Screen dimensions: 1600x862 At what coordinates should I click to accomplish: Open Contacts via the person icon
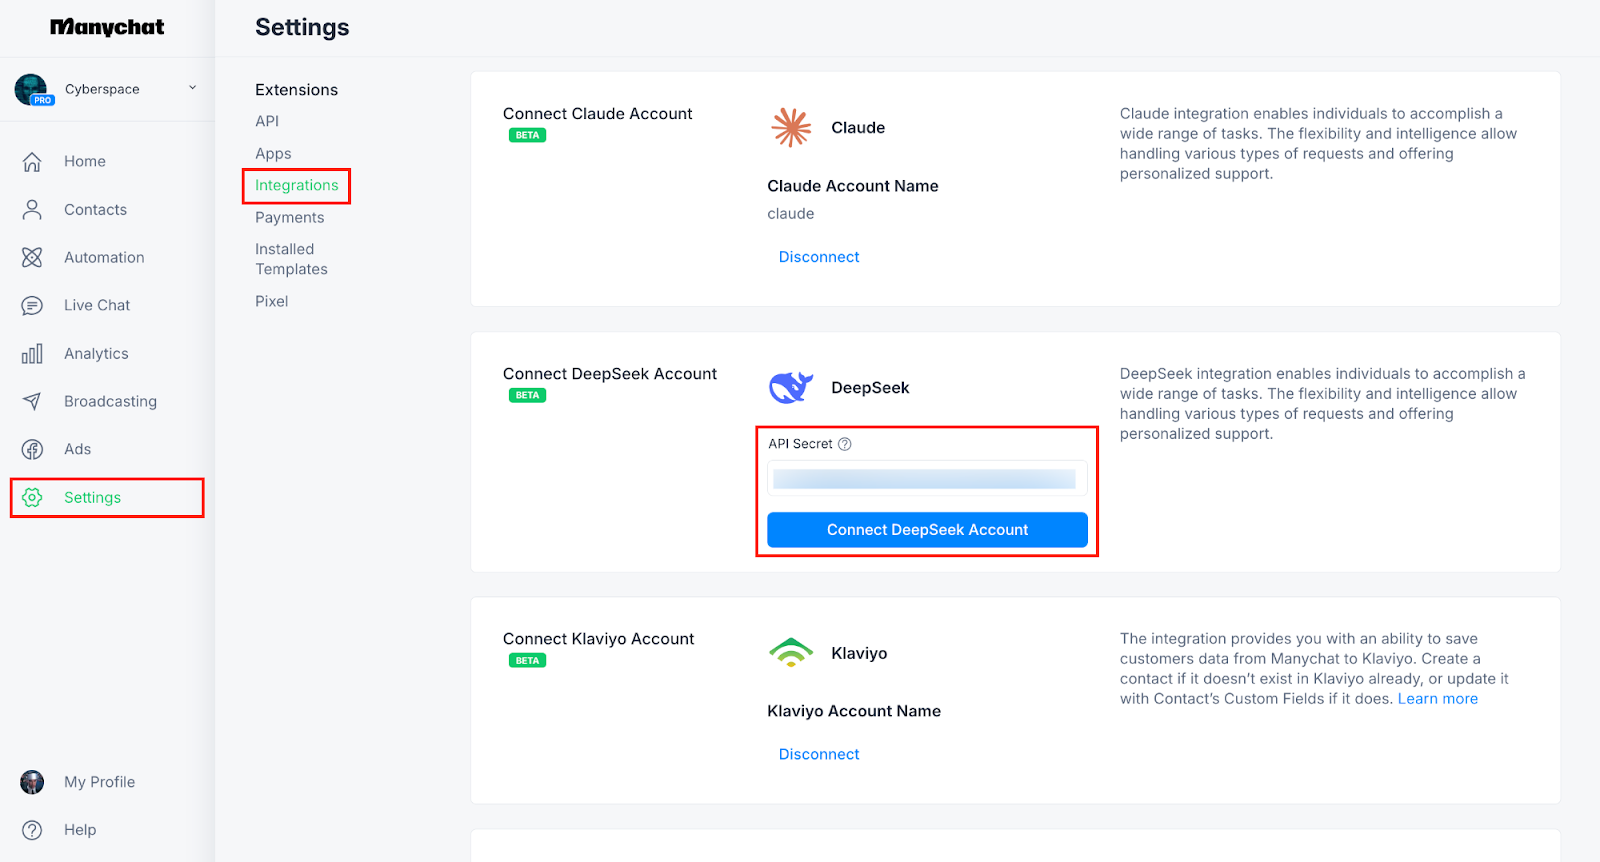pos(32,209)
